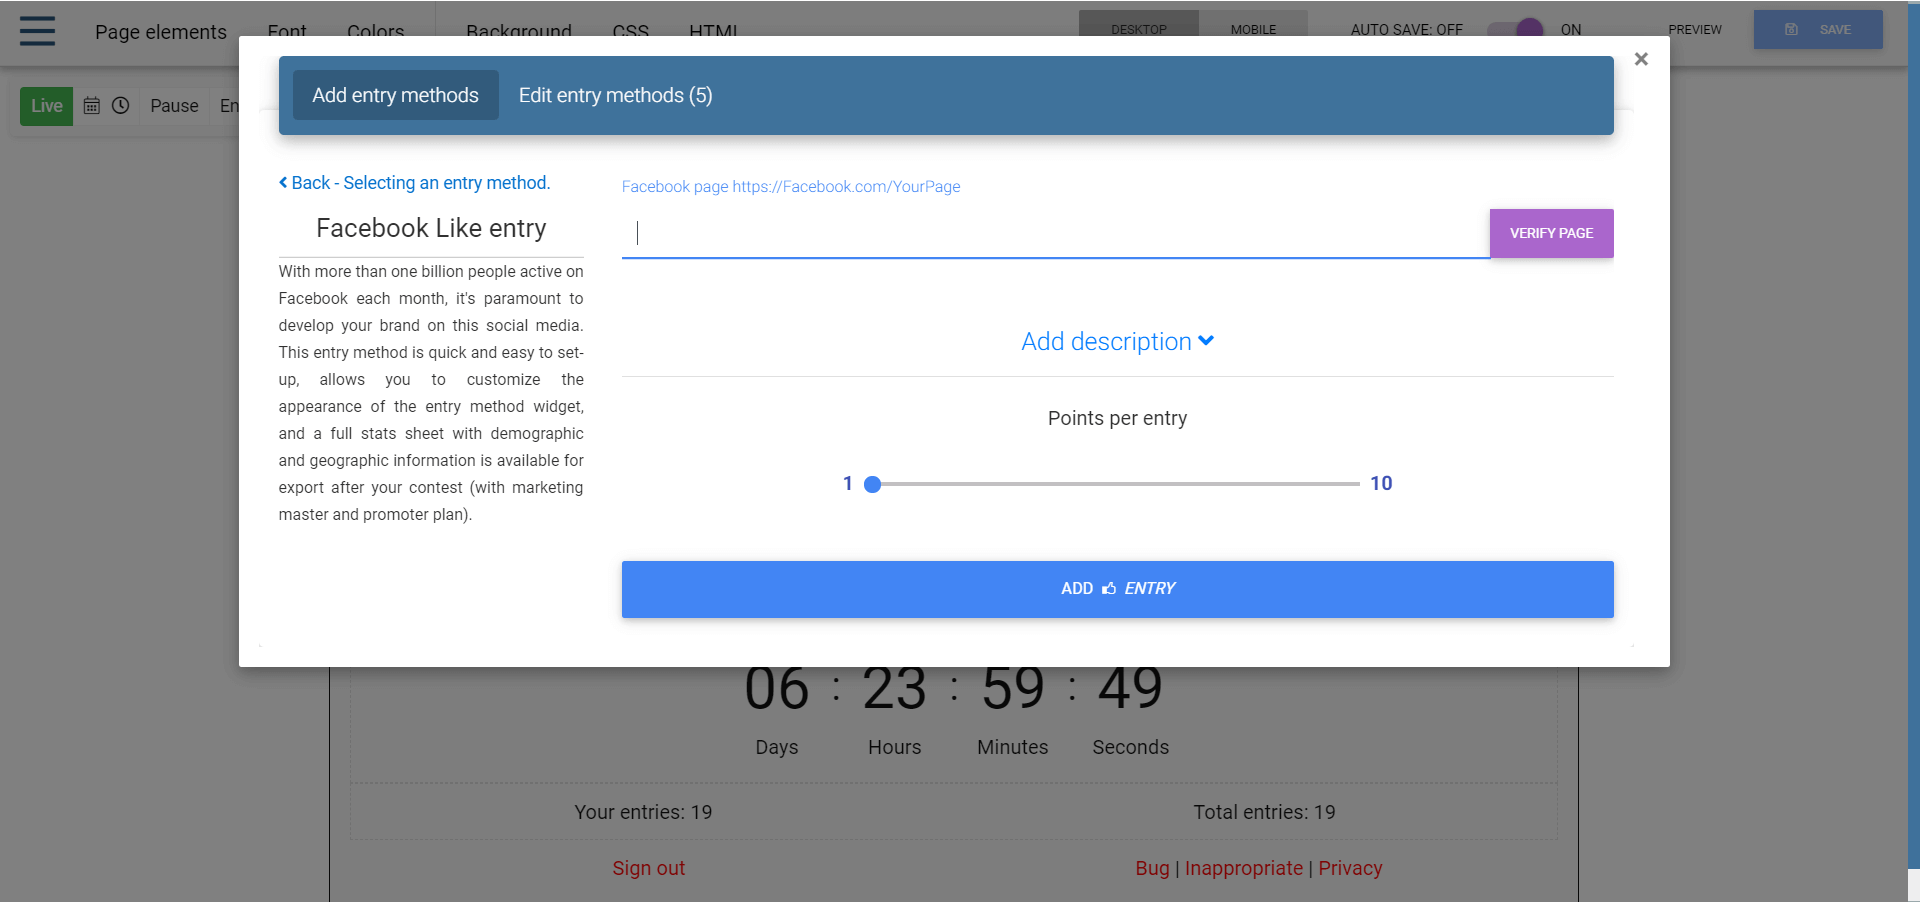
Task: Open the Bug report link
Action: point(1152,868)
